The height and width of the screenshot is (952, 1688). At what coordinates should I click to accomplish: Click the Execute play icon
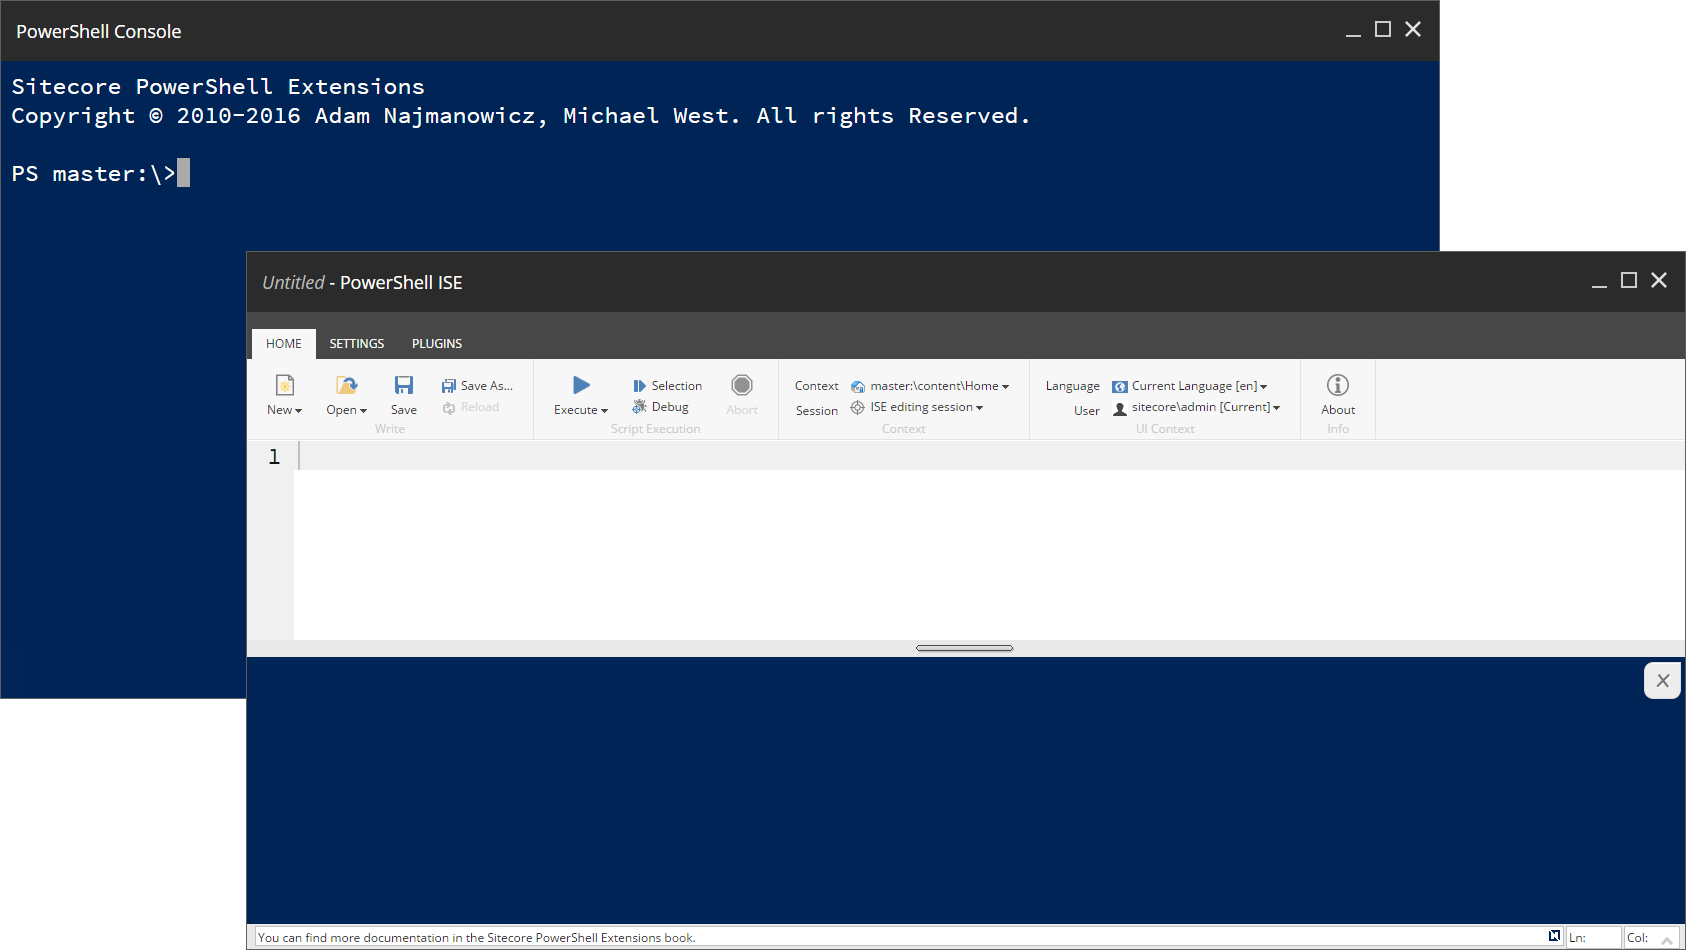click(581, 385)
